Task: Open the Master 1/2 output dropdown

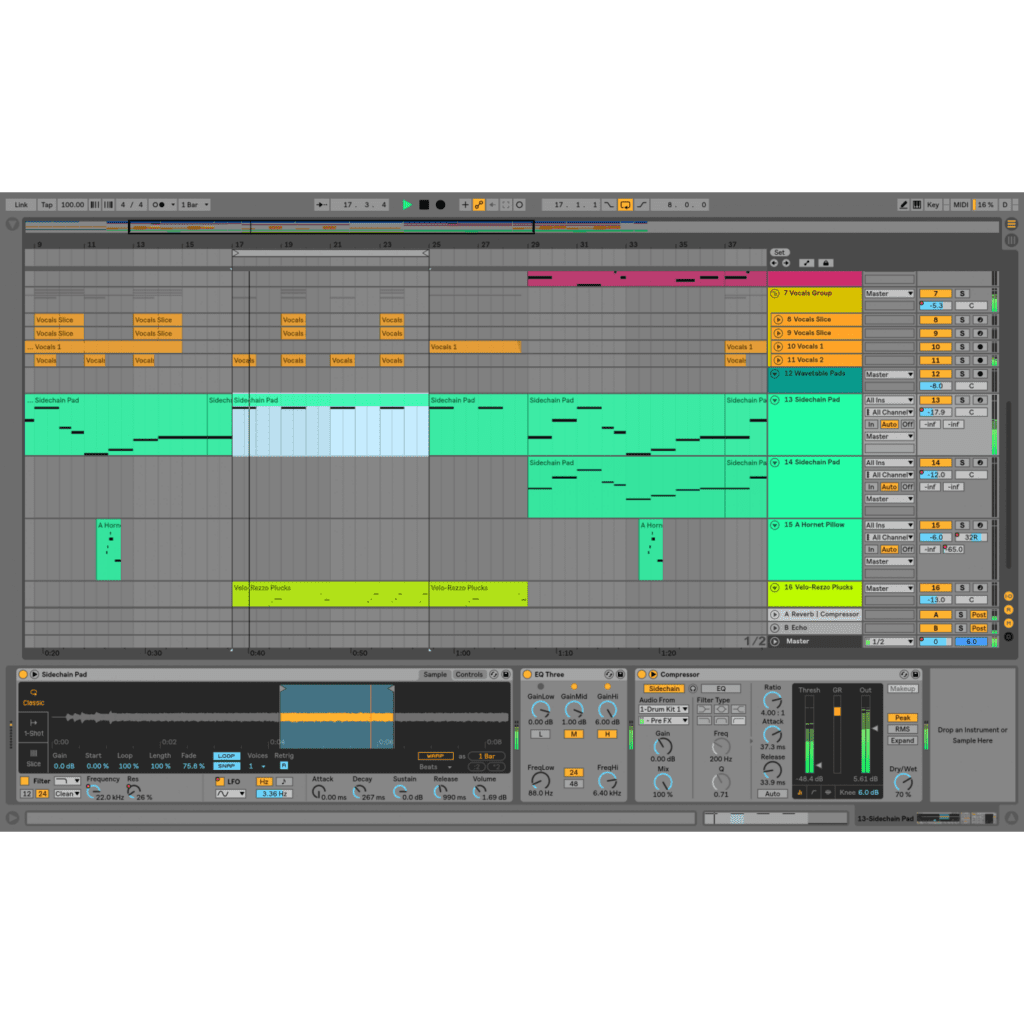Action: (x=889, y=642)
